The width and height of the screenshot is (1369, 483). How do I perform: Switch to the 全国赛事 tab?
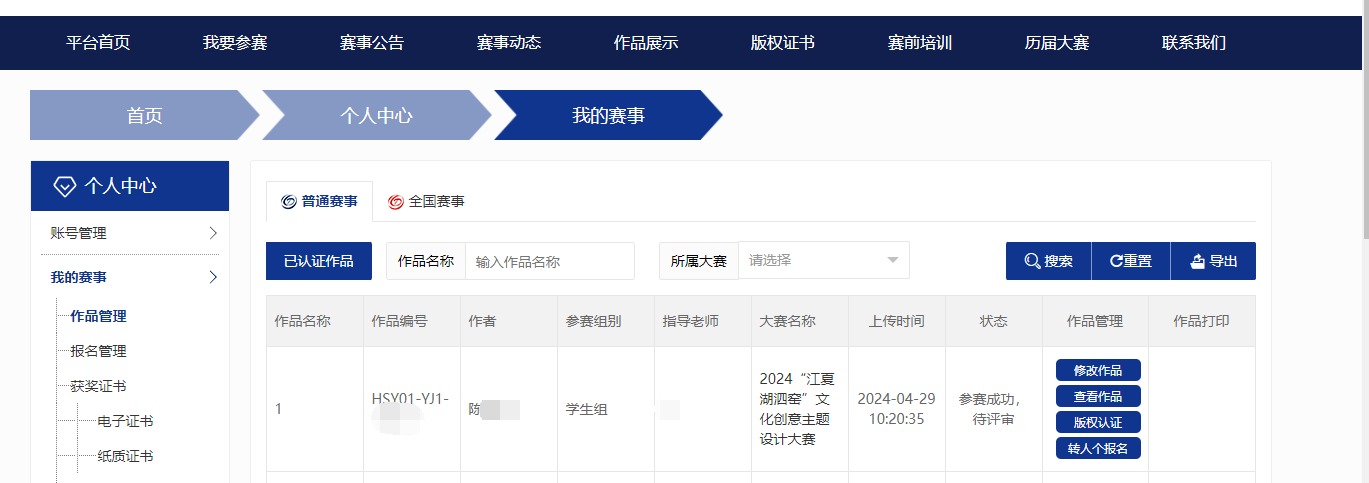point(427,202)
